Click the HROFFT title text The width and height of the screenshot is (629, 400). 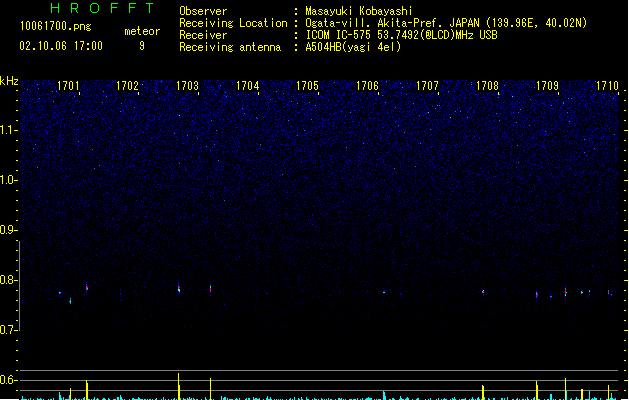[102, 8]
